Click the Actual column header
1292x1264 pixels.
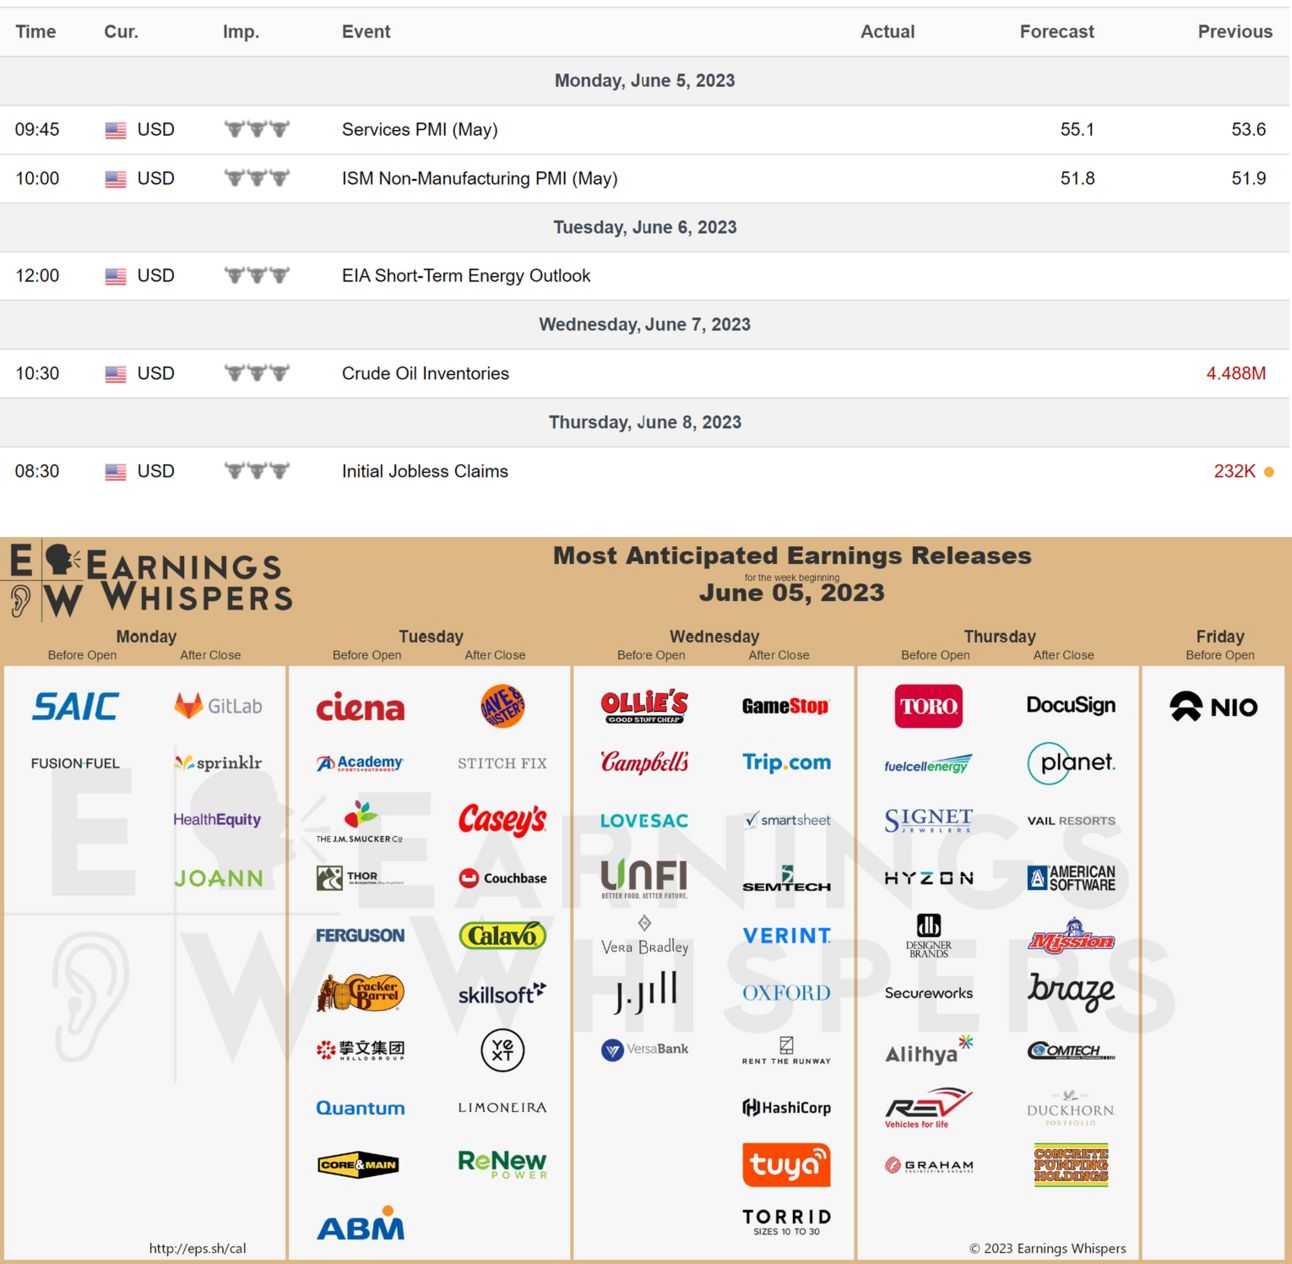click(x=888, y=32)
